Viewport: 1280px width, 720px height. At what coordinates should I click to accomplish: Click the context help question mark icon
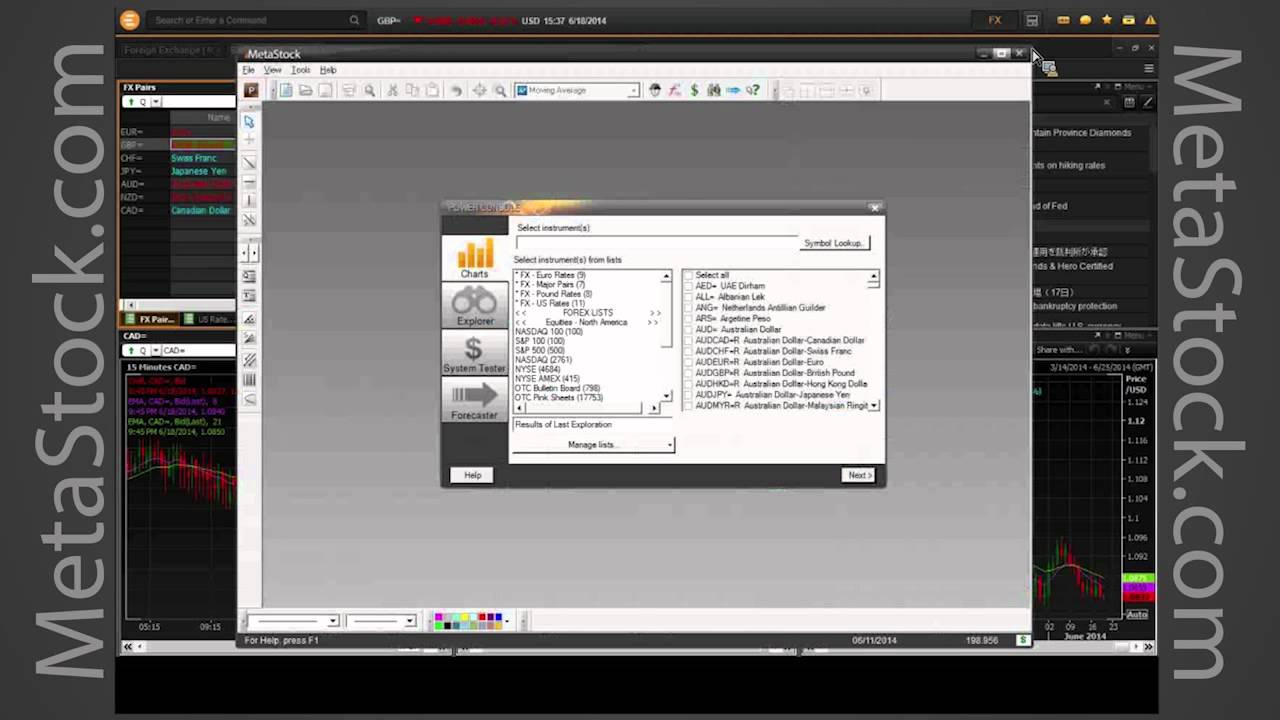pos(753,90)
